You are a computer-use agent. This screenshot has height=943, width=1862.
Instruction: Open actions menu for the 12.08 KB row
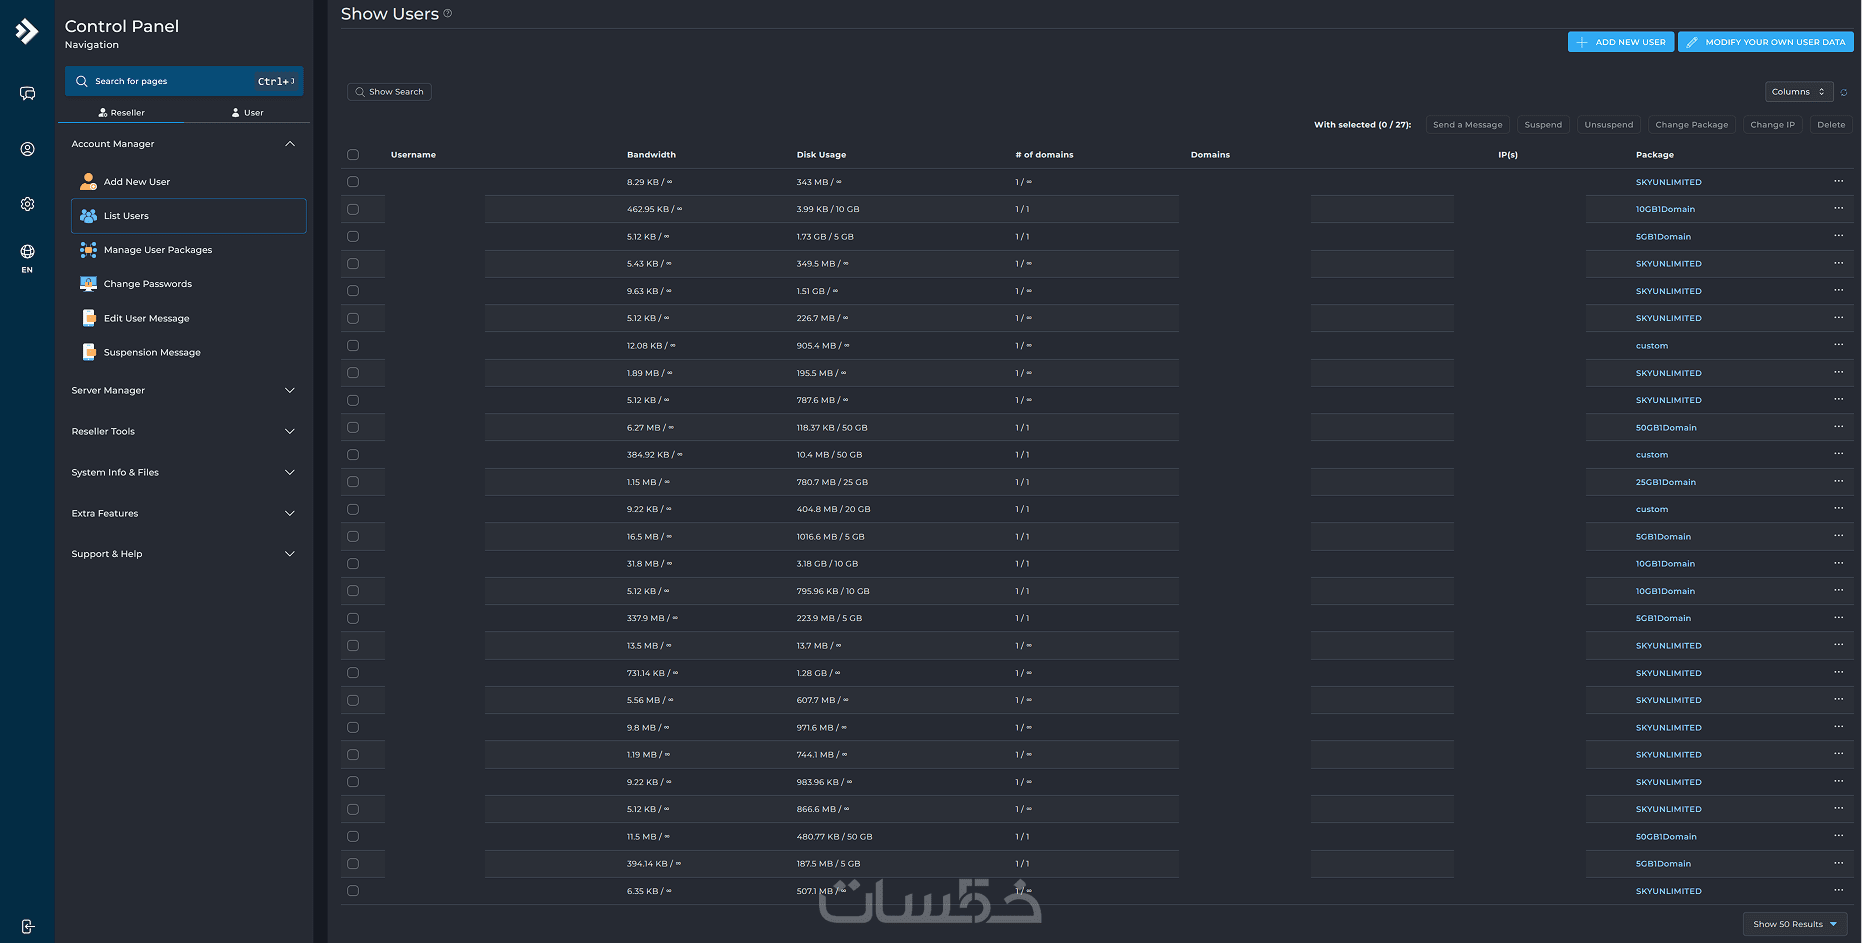pyautogui.click(x=1838, y=345)
